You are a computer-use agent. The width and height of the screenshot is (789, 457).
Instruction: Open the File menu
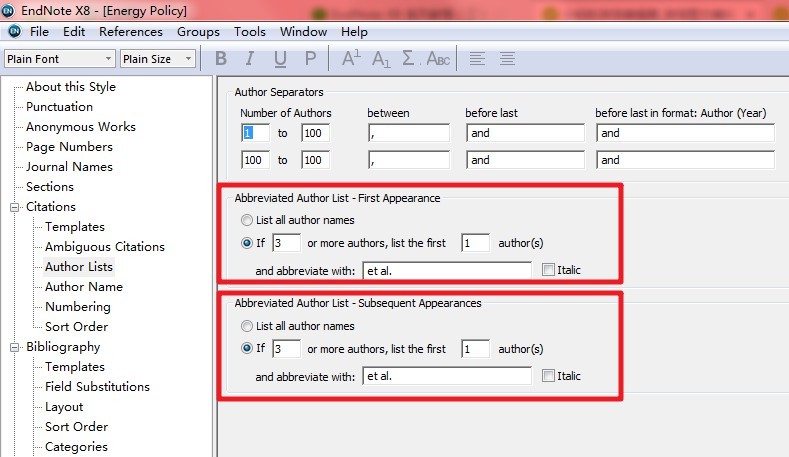39,32
